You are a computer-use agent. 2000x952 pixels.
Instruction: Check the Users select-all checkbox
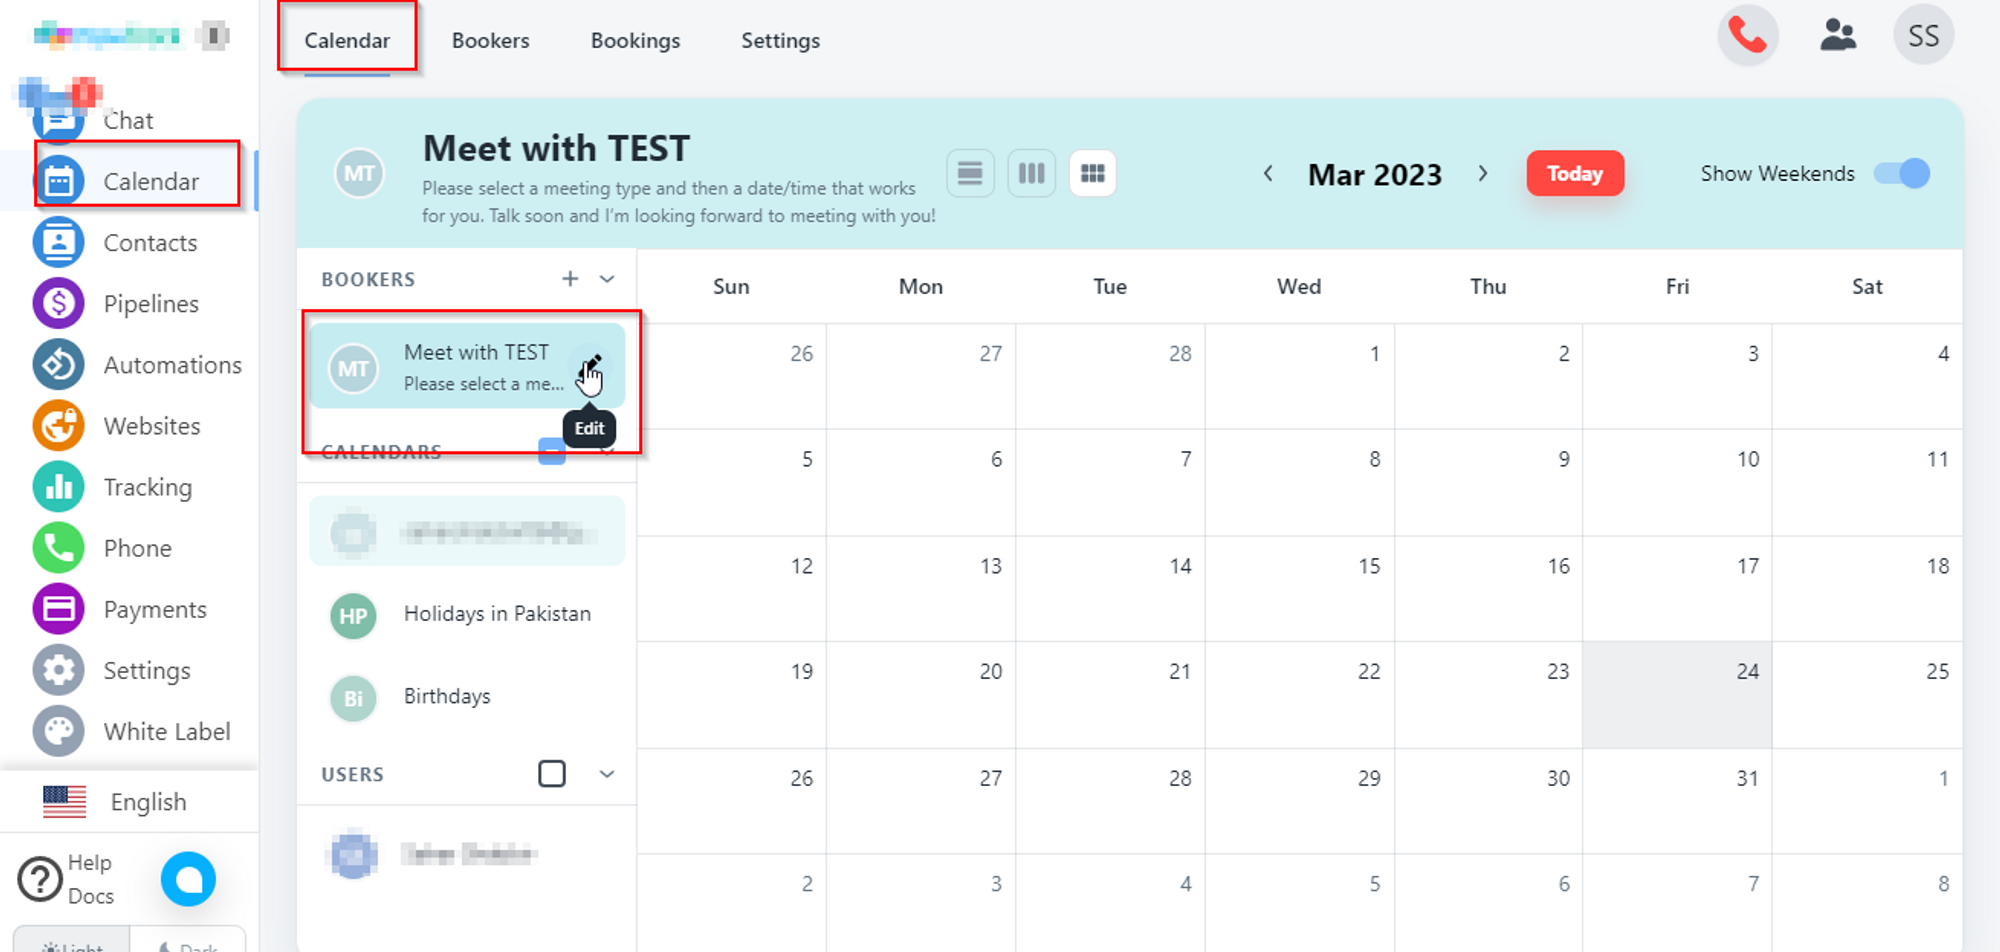[x=552, y=774]
